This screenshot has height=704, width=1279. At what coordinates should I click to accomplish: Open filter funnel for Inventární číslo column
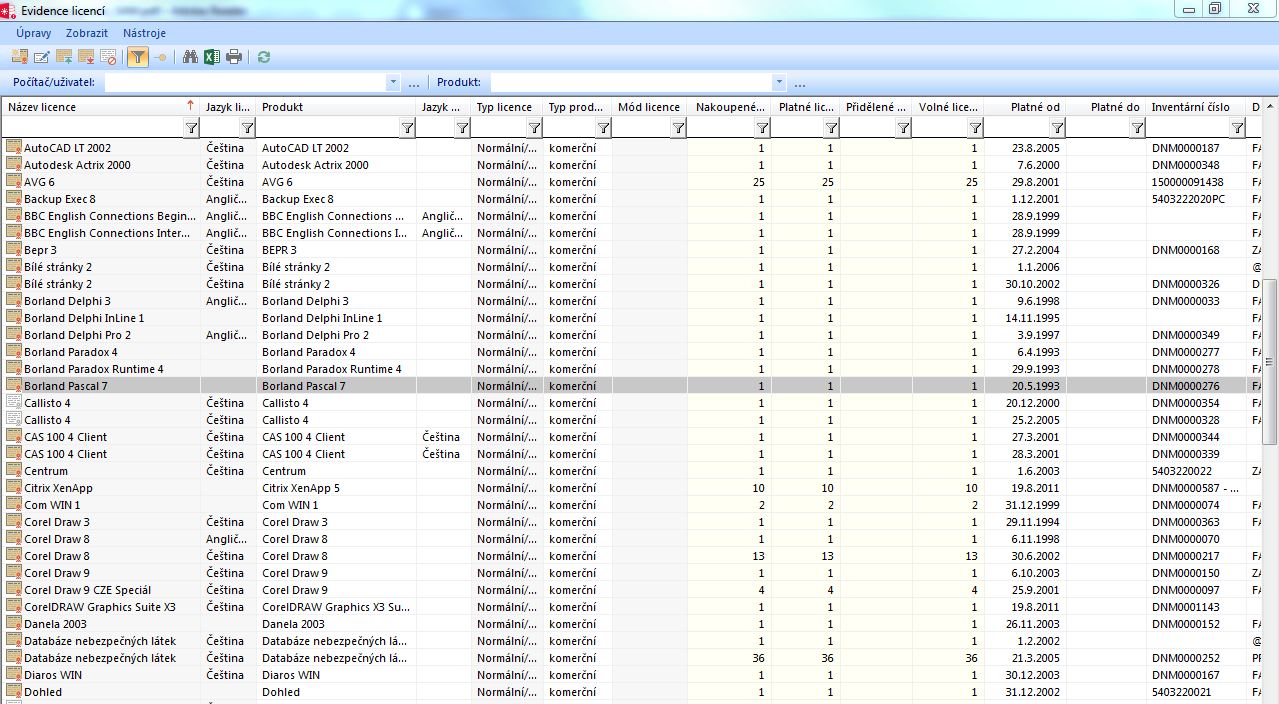(1238, 127)
